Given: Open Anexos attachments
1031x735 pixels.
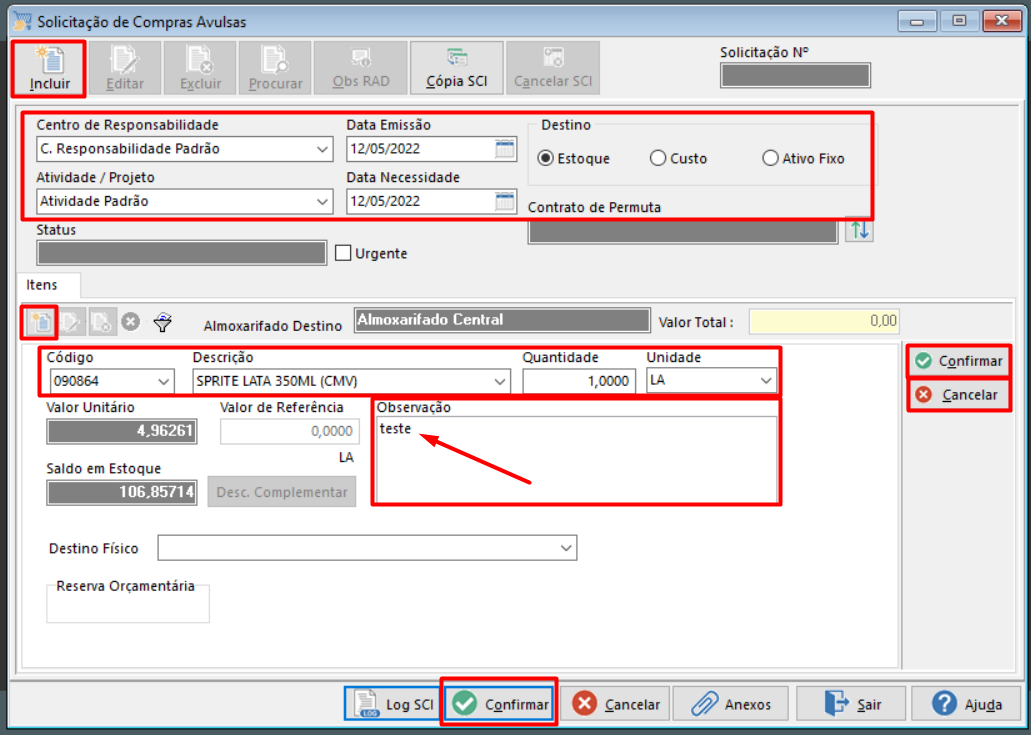Looking at the screenshot, I should click(731, 704).
